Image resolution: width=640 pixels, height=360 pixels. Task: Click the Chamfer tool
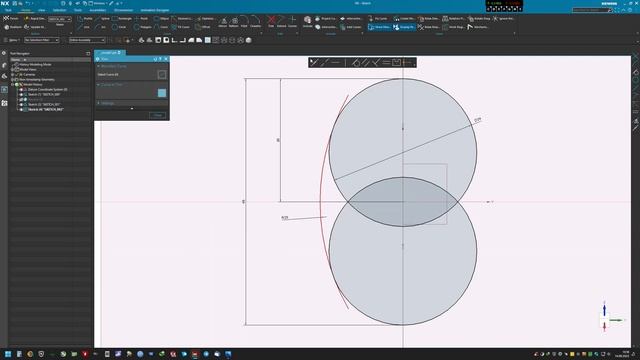click(x=256, y=22)
